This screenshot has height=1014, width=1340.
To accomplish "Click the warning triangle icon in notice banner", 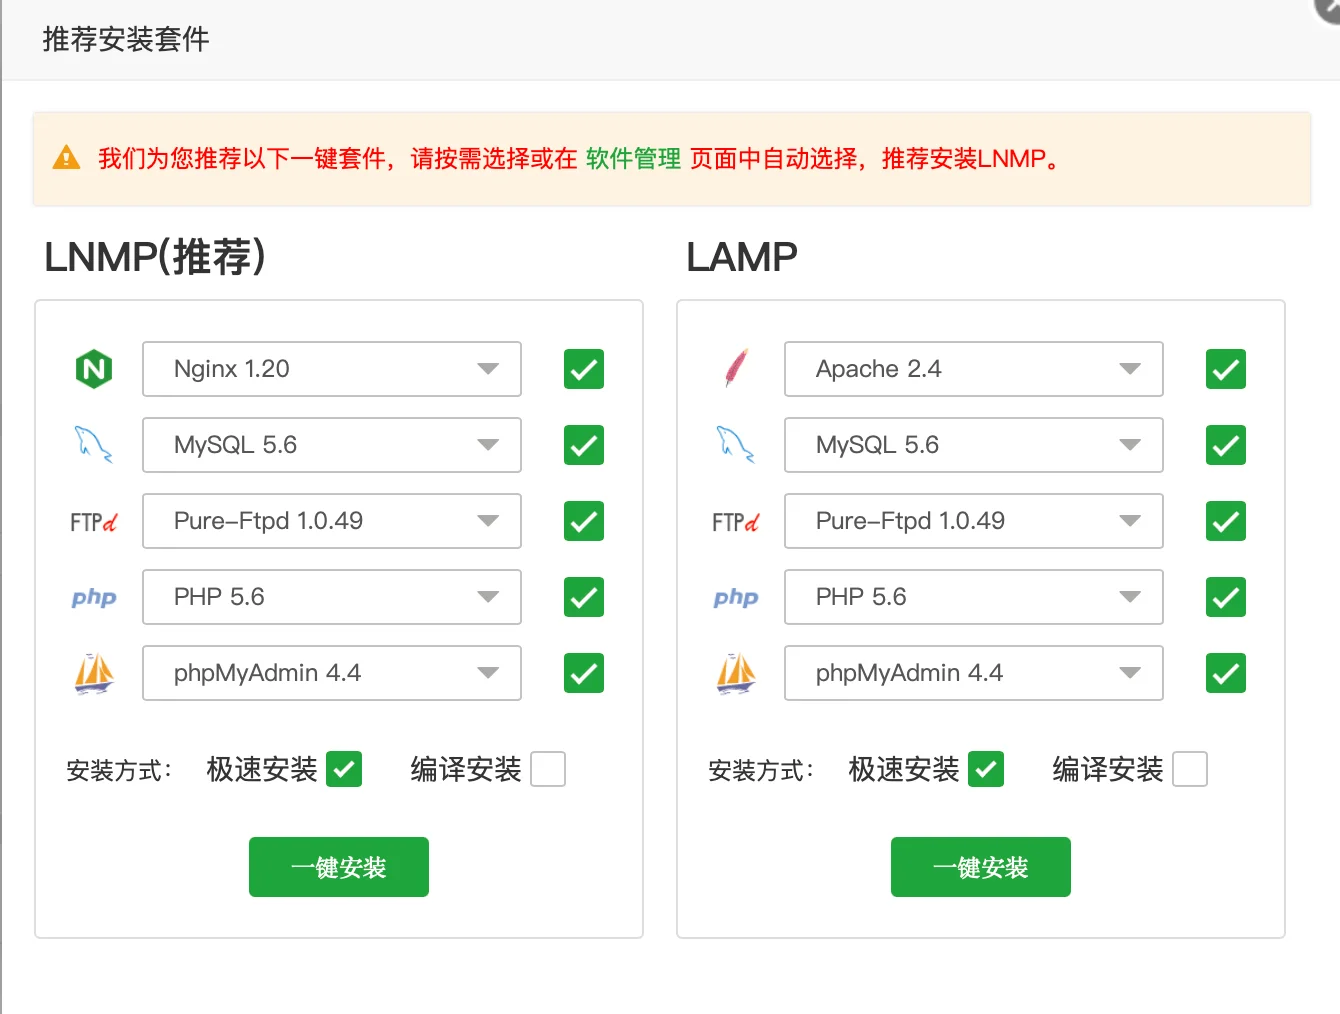I will (x=66, y=157).
